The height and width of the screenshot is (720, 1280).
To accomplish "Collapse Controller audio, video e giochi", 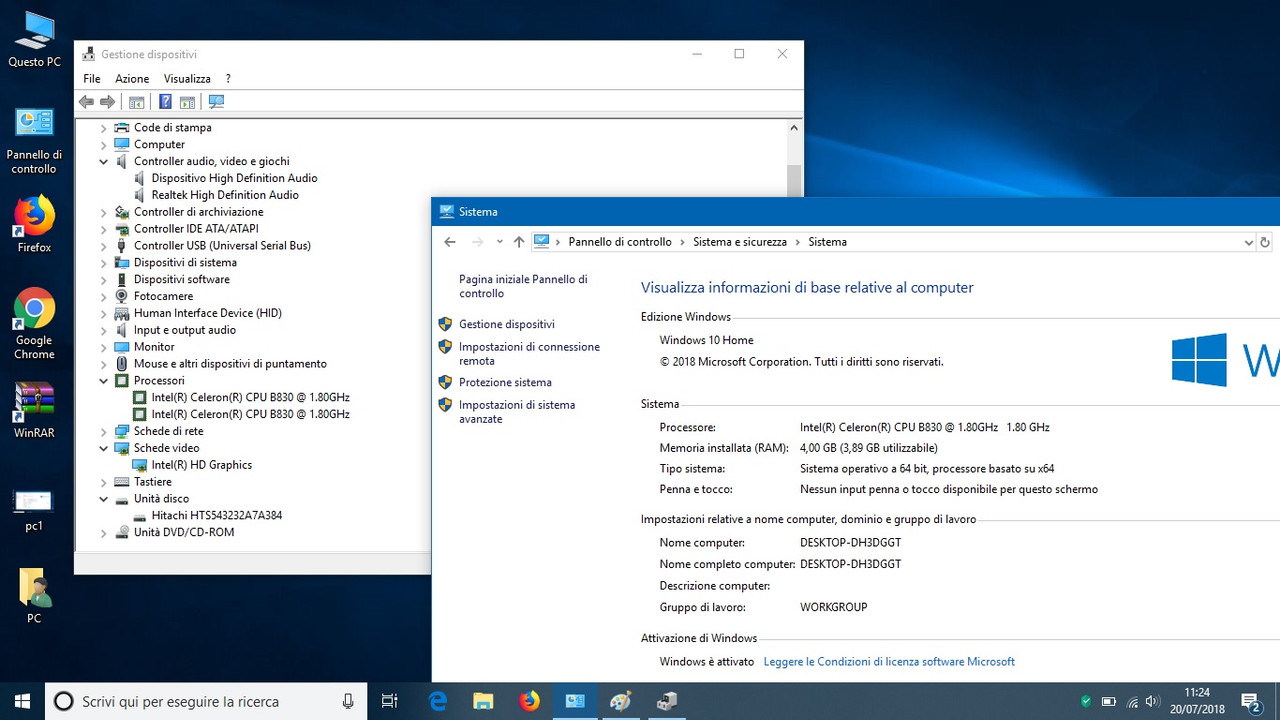I will pos(103,161).
